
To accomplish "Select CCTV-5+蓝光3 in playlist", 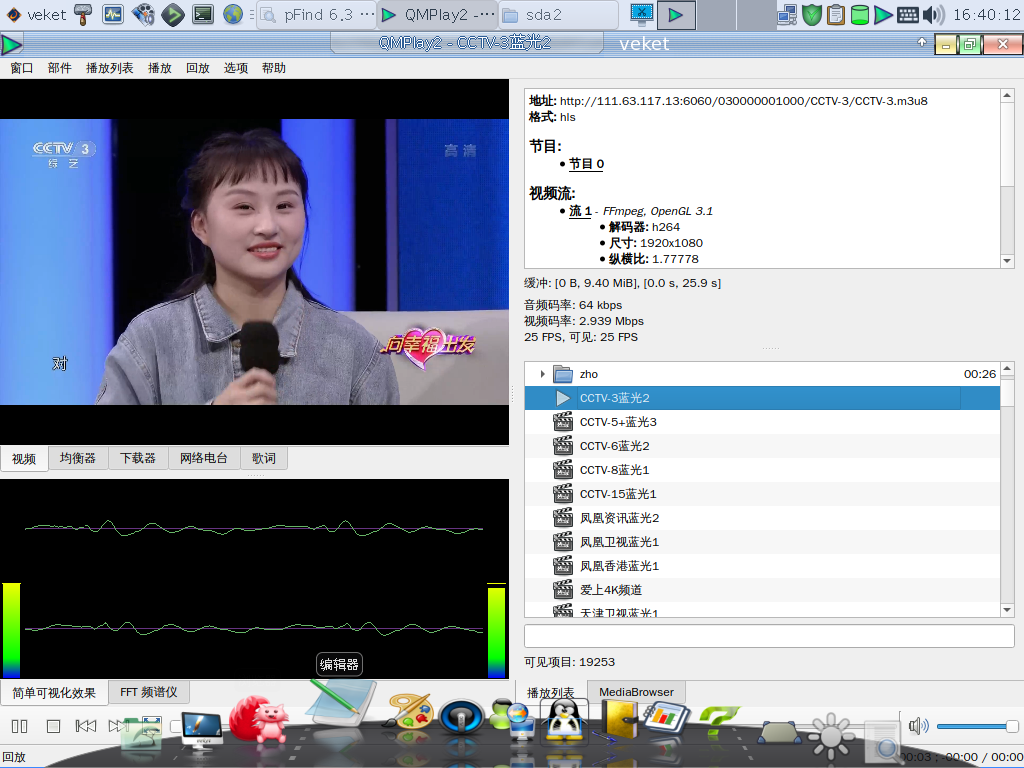I will tap(762, 422).
